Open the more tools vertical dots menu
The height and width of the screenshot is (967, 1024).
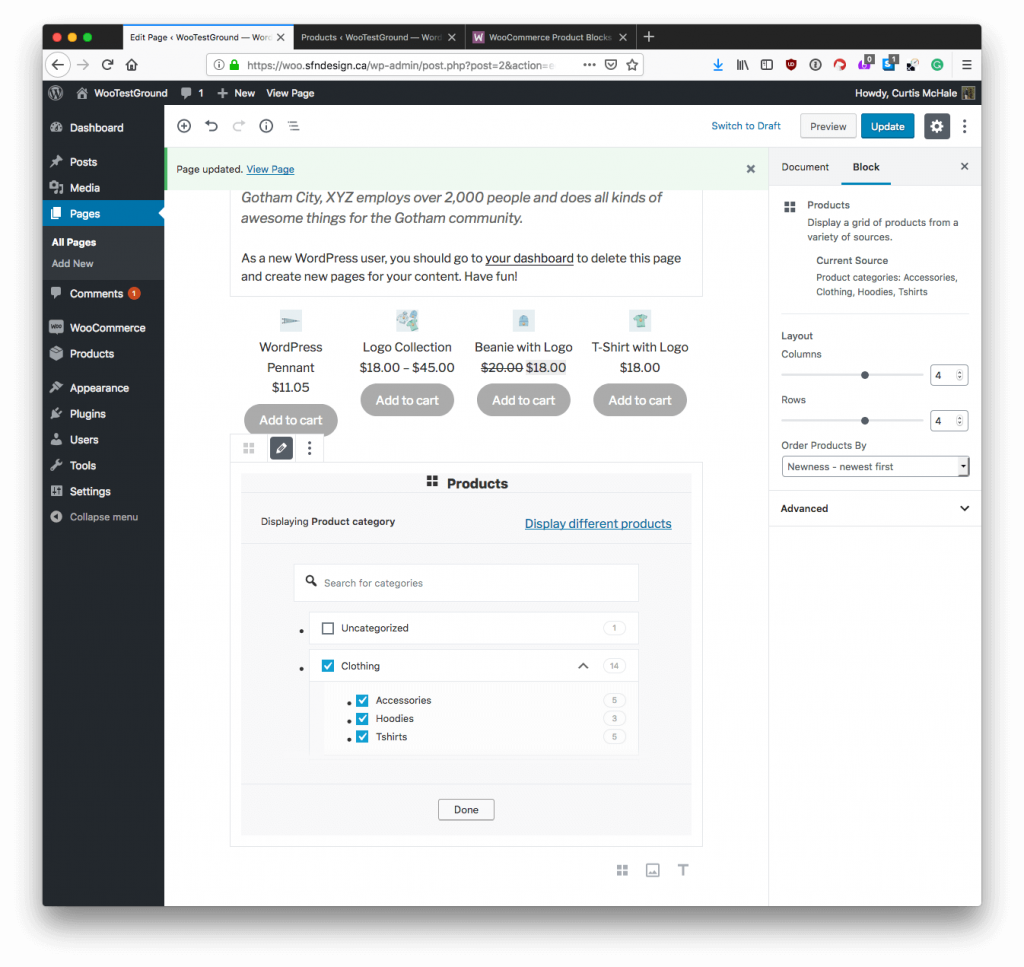pos(965,126)
